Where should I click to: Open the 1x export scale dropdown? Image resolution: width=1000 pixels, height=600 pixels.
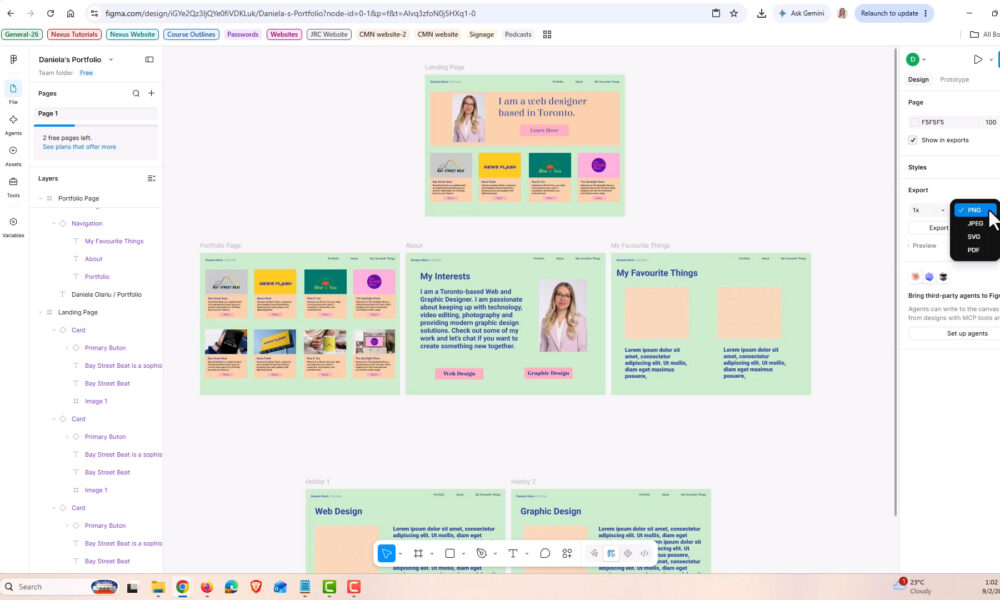pyautogui.click(x=929, y=210)
